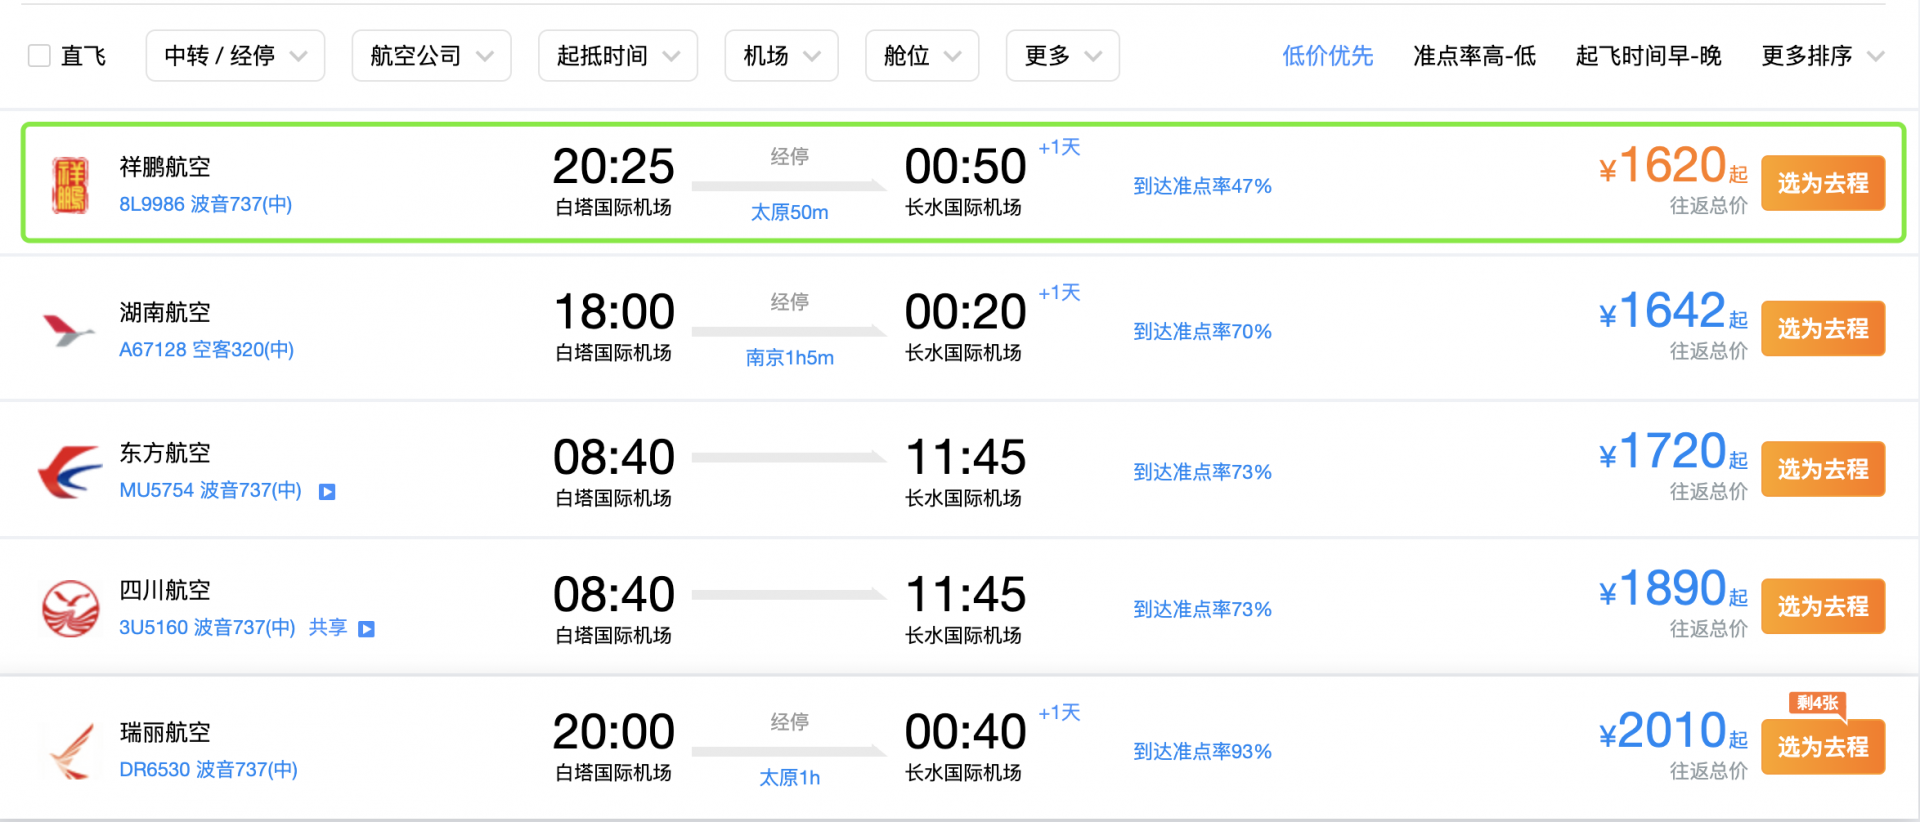Sort by 低价优先

click(1328, 56)
